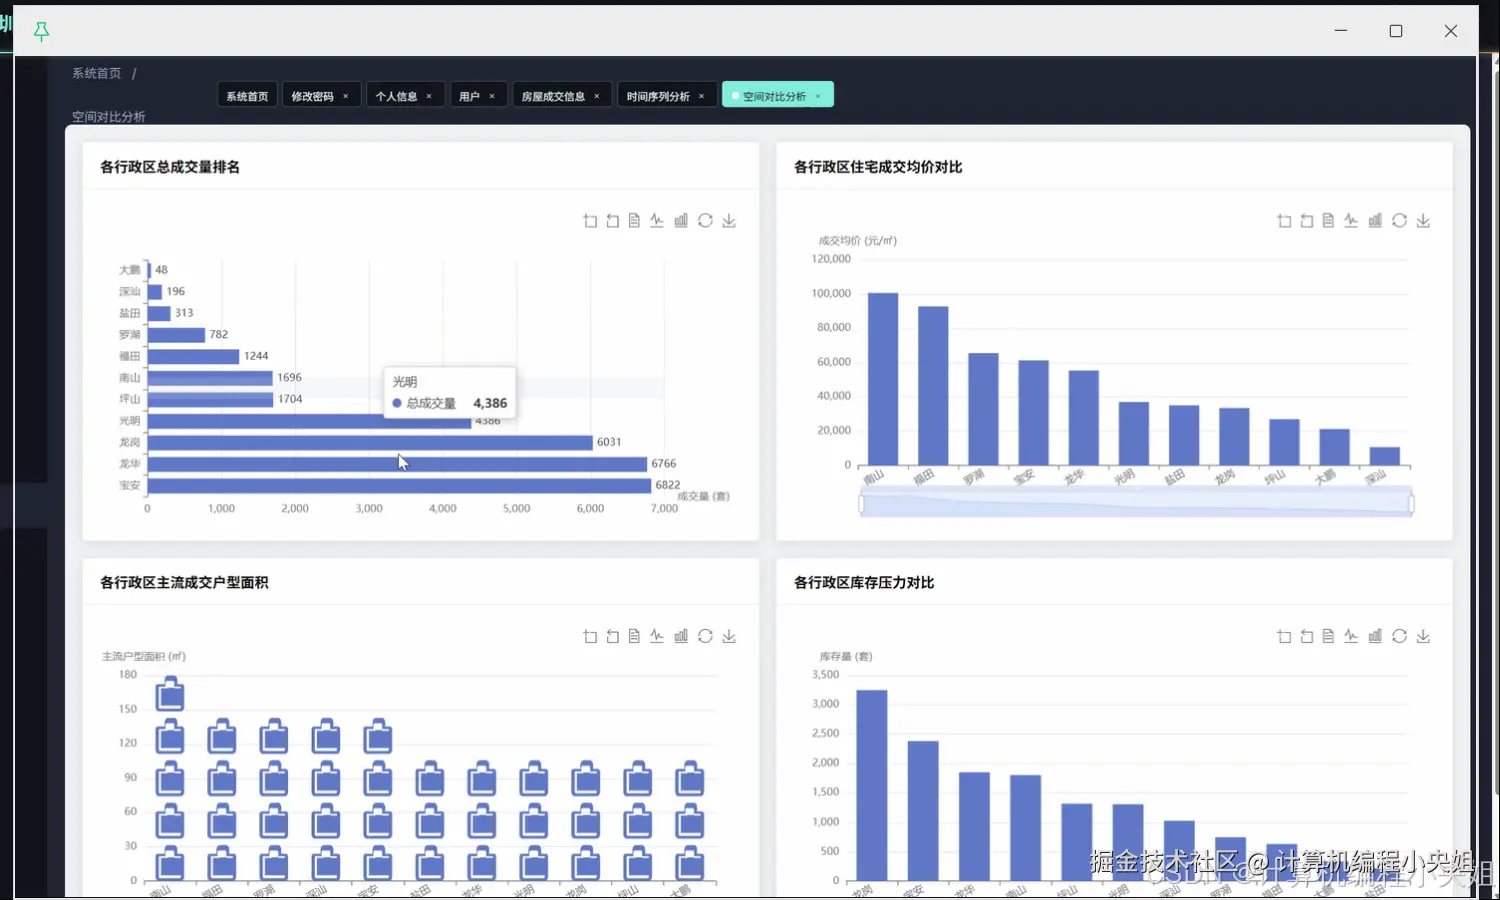Click the 宝安 bar showing 6822

pos(400,485)
